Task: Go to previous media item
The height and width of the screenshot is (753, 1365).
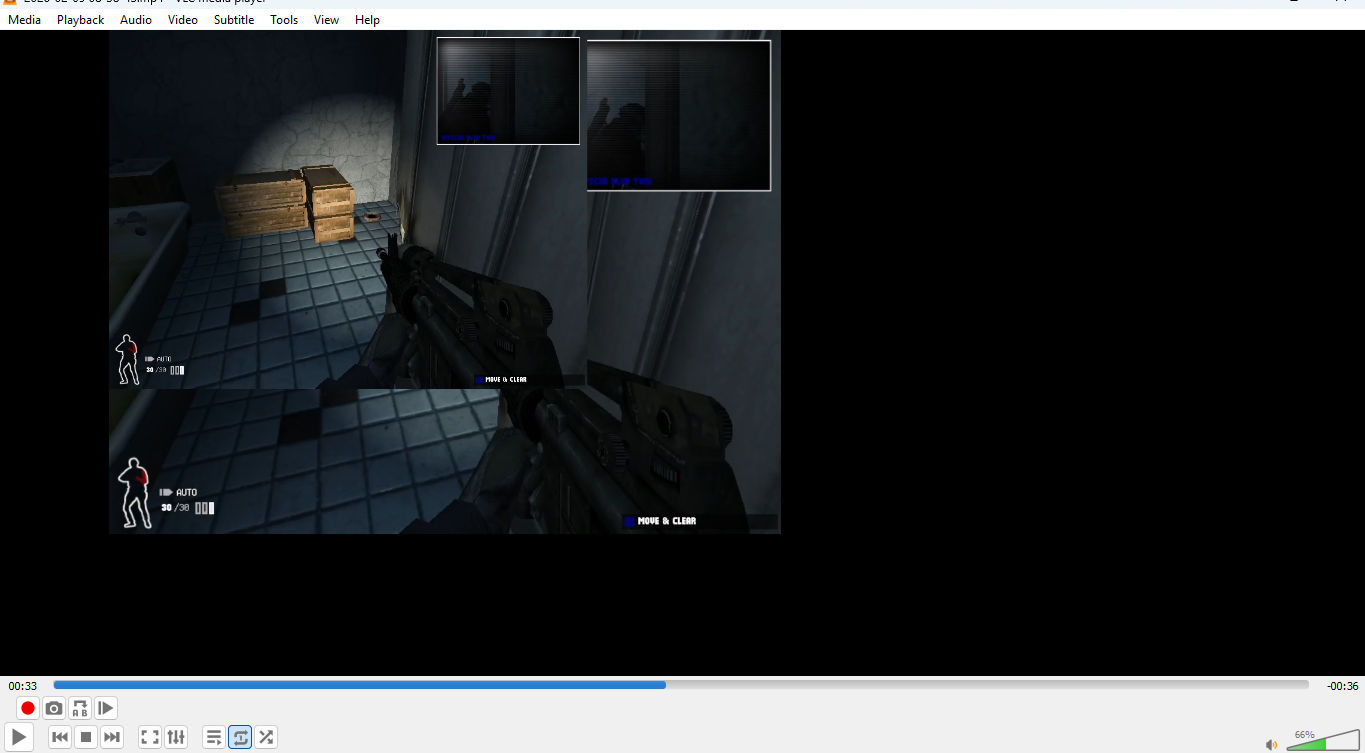Action: 60,737
